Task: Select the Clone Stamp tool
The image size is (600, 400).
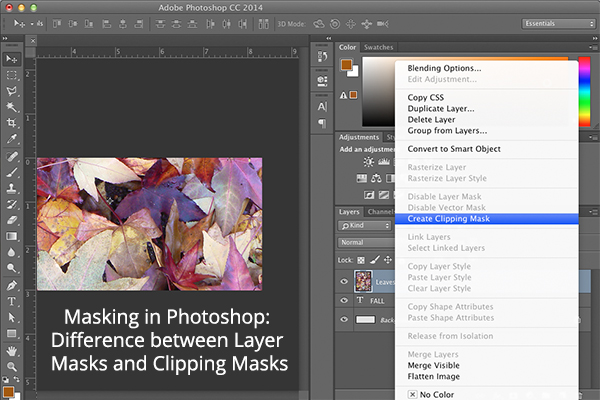Action: pos(11,188)
